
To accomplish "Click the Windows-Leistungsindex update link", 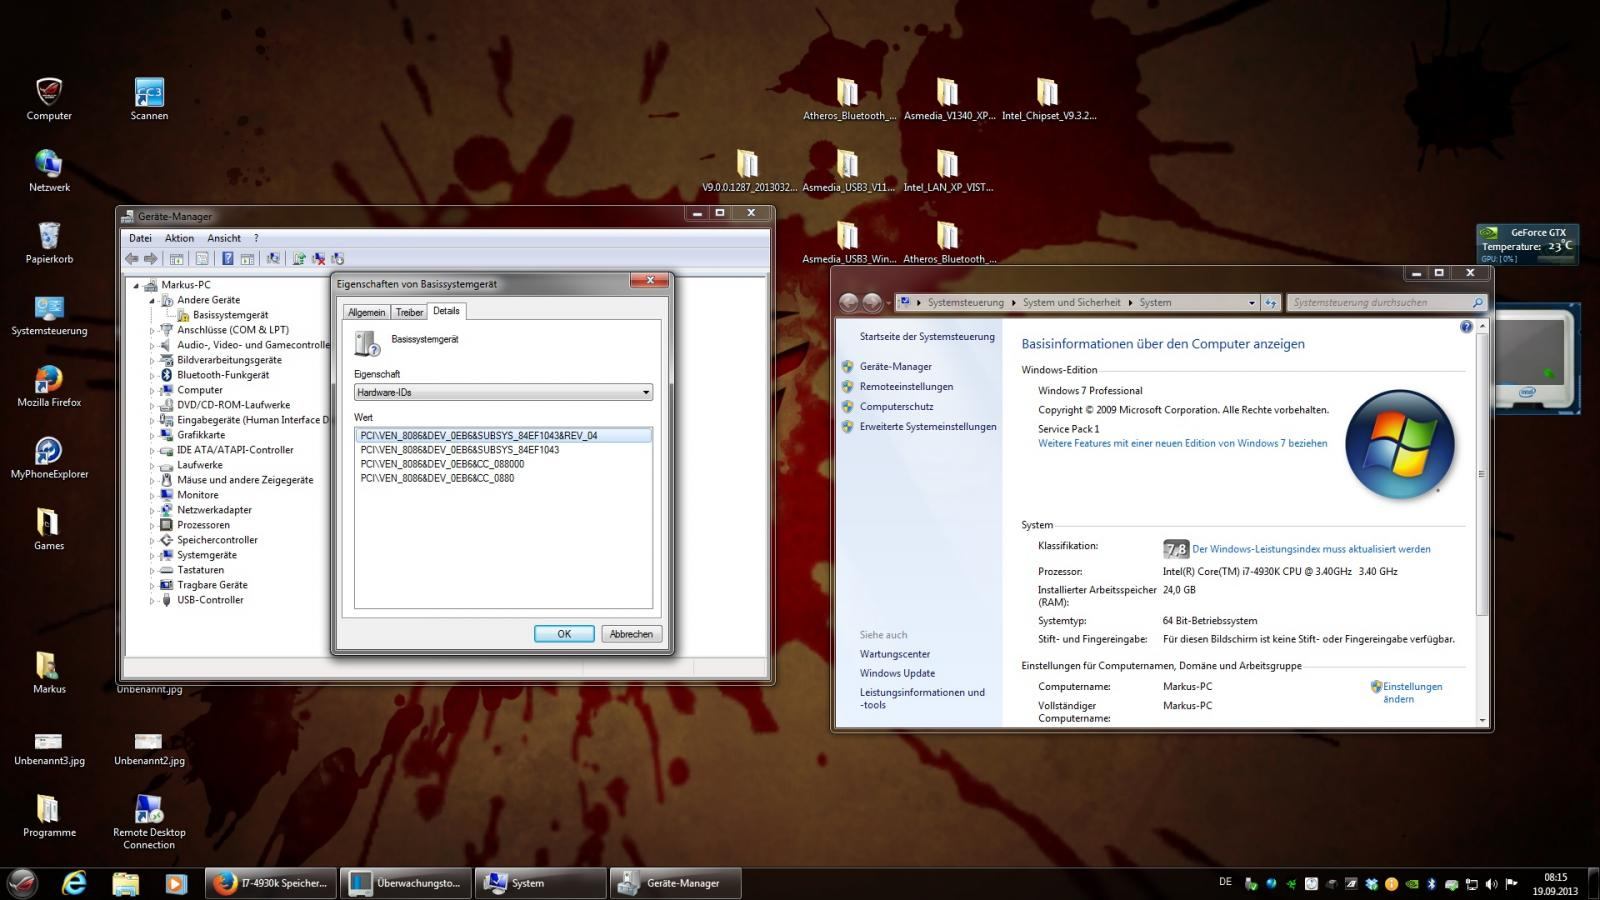I will coord(1311,549).
